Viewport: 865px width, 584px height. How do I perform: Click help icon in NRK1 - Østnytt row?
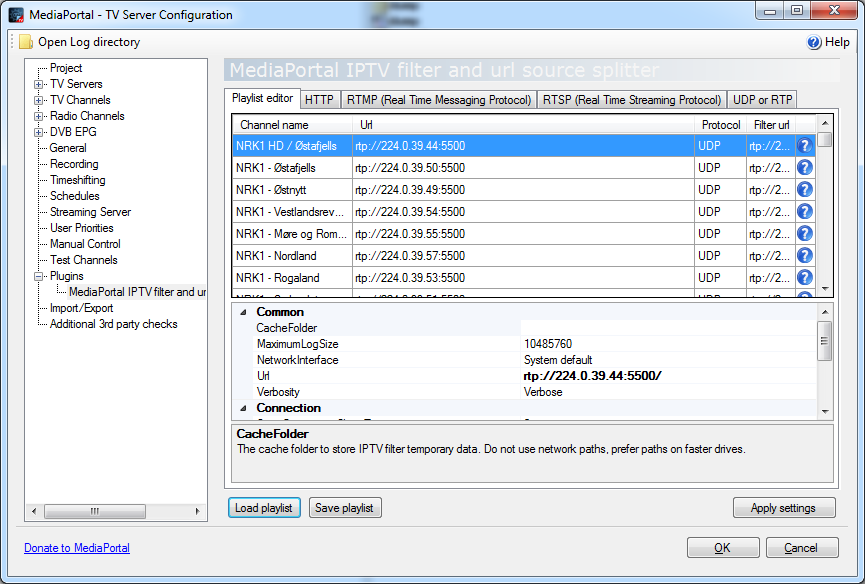[805, 190]
